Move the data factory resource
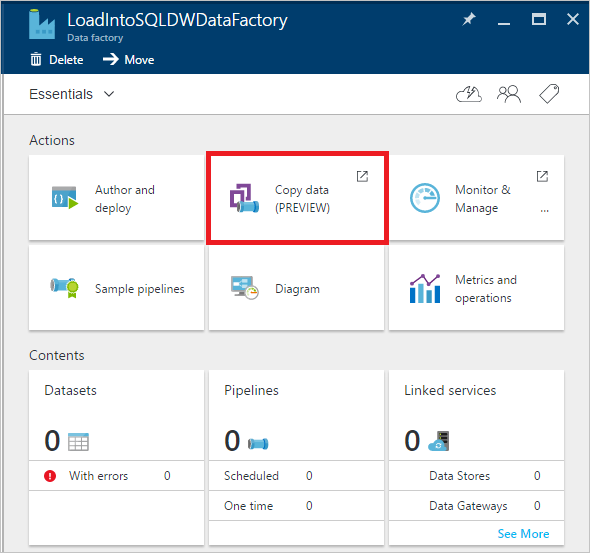The height and width of the screenshot is (553, 590). [x=128, y=59]
